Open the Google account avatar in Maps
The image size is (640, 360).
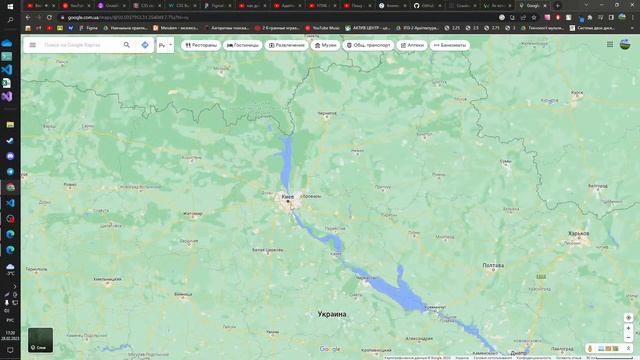(625, 44)
